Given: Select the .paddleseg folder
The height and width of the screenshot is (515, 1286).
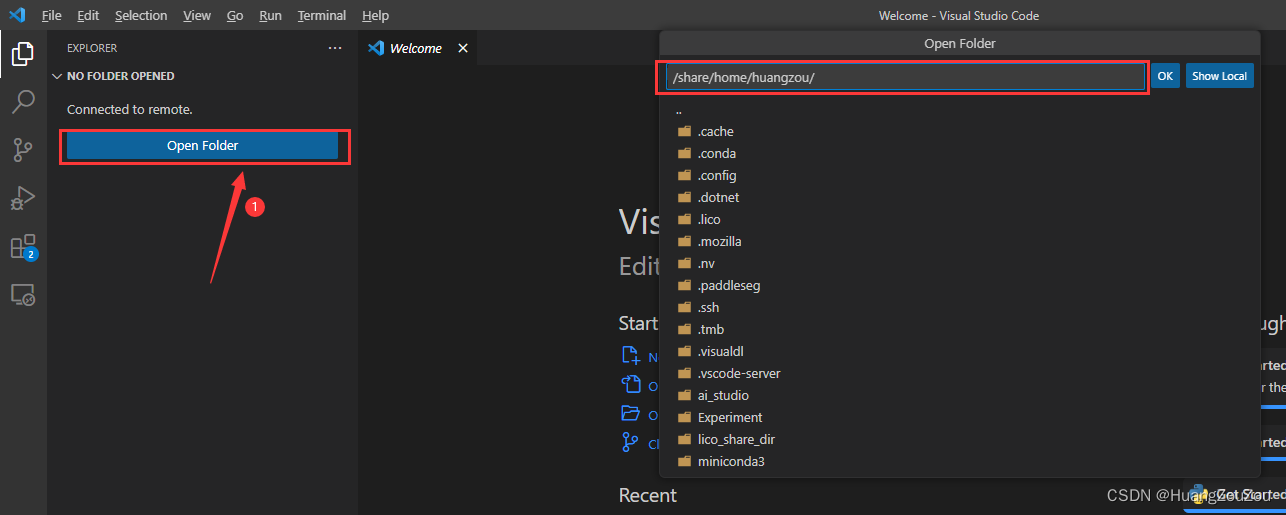Looking at the screenshot, I should tap(959, 286).
